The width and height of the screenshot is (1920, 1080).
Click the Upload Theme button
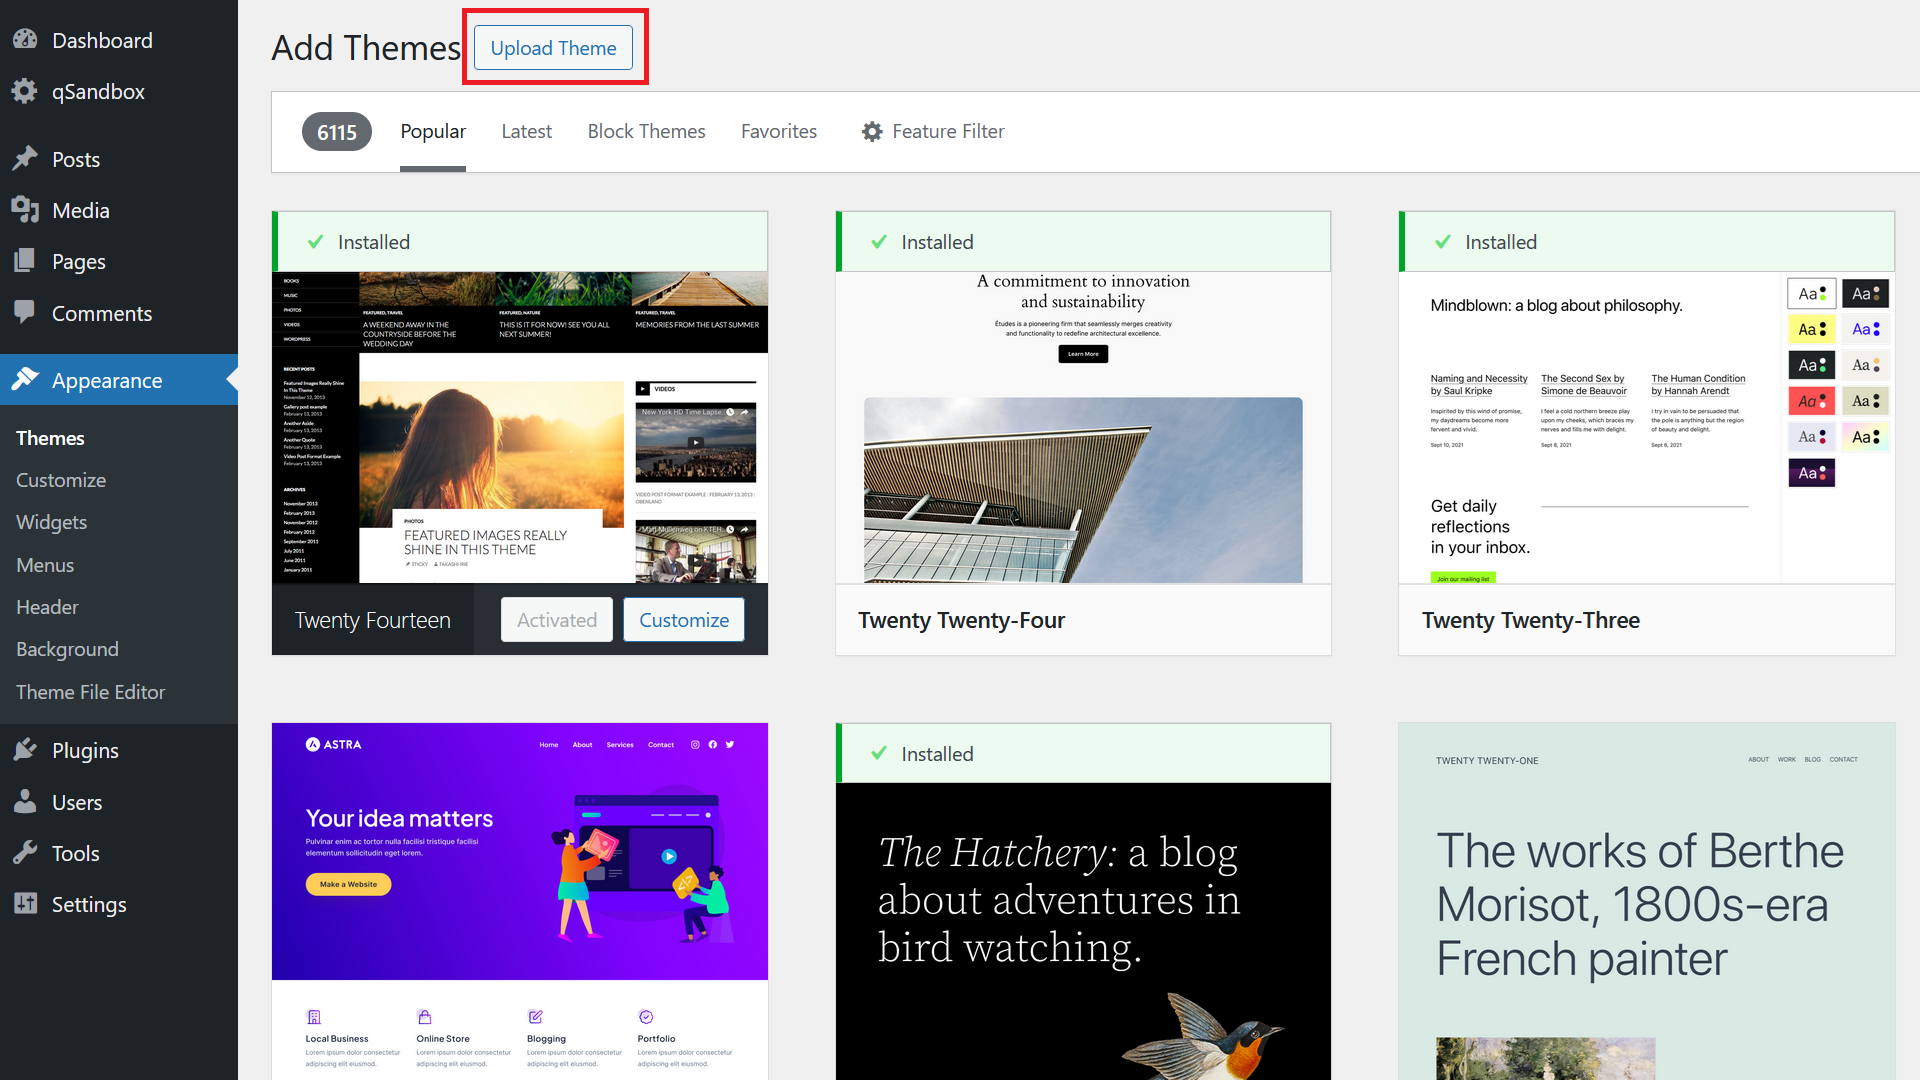tap(553, 48)
